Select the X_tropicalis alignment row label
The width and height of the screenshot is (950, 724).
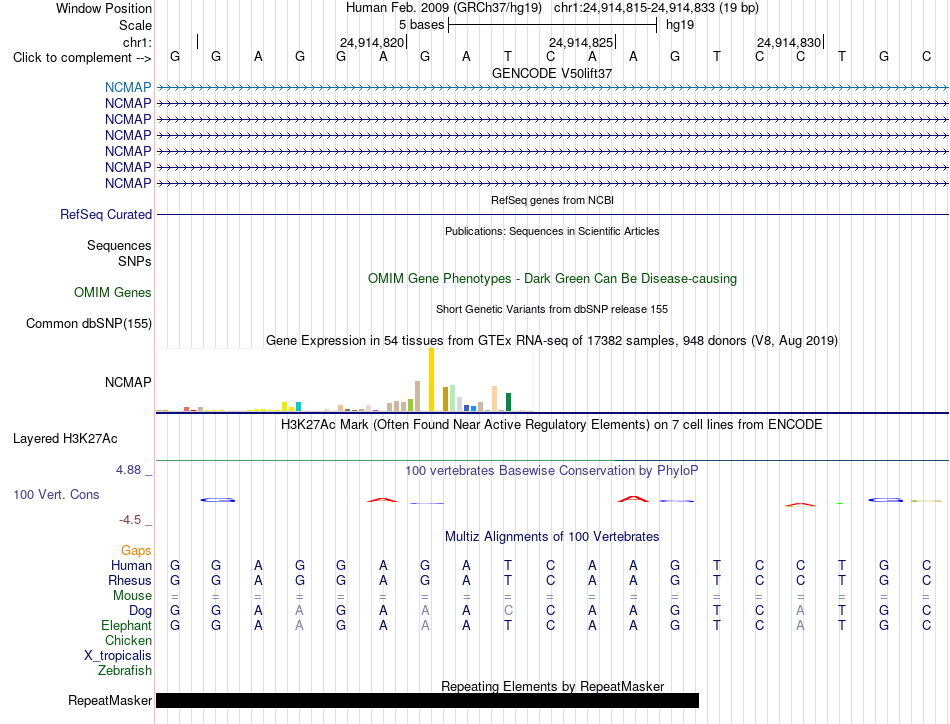coord(118,656)
